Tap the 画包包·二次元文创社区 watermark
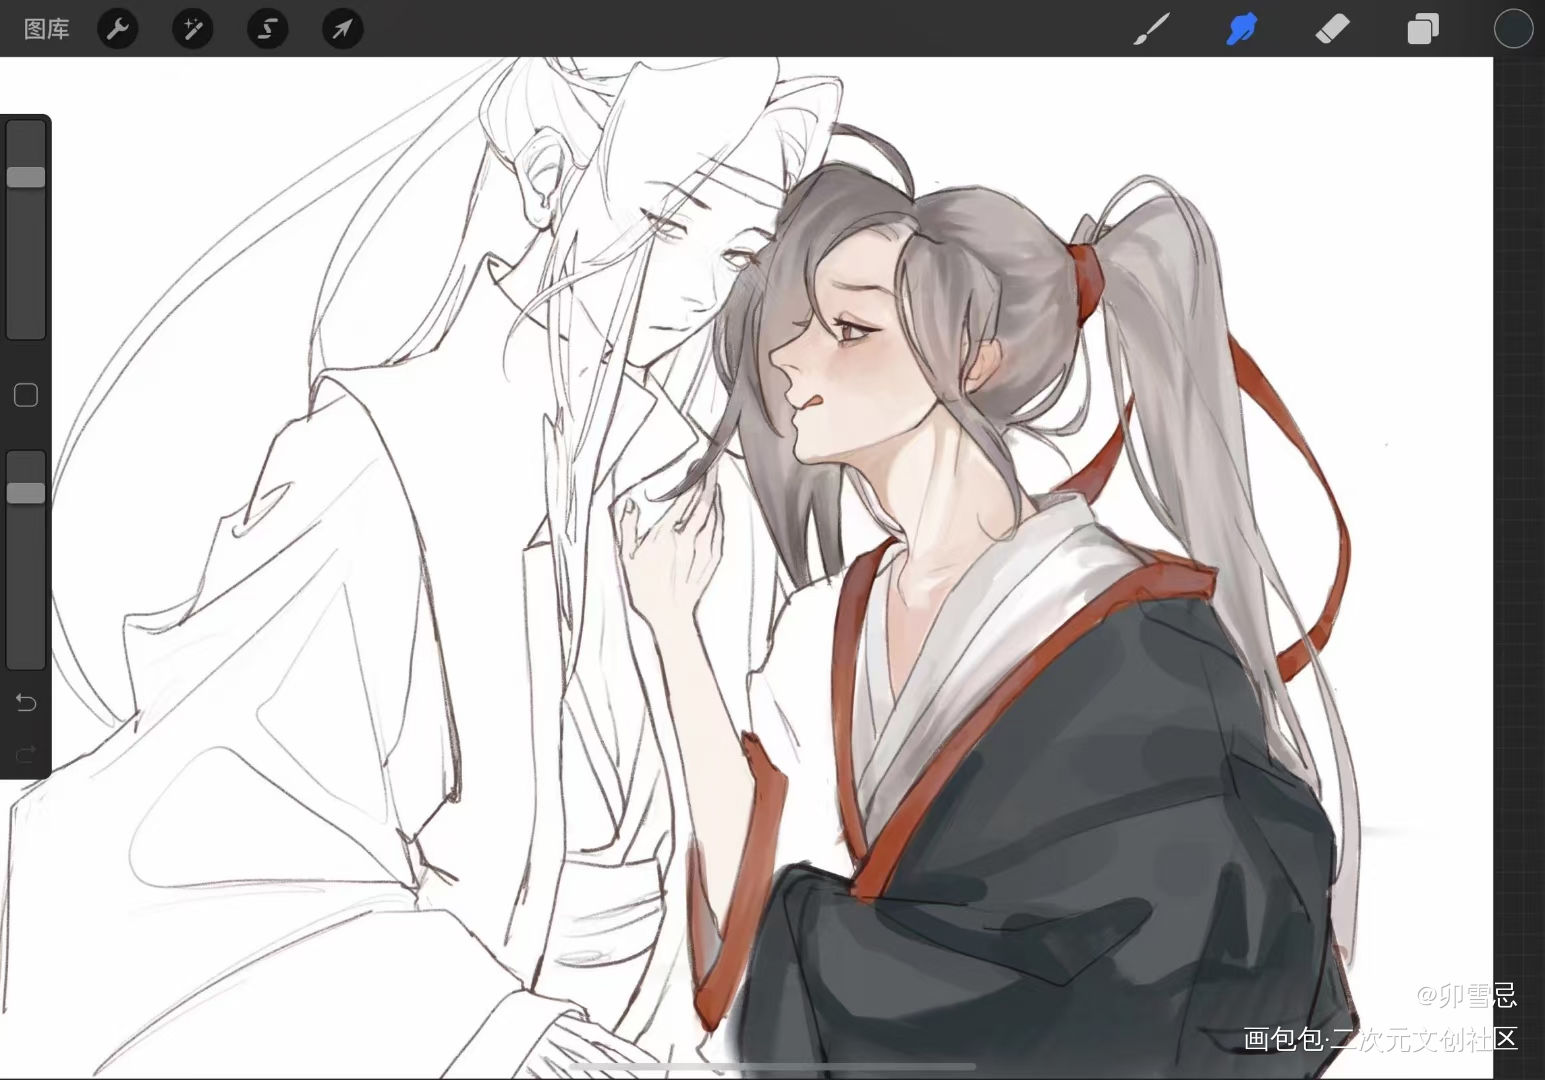Image resolution: width=1545 pixels, height=1080 pixels. pos(1380,1039)
